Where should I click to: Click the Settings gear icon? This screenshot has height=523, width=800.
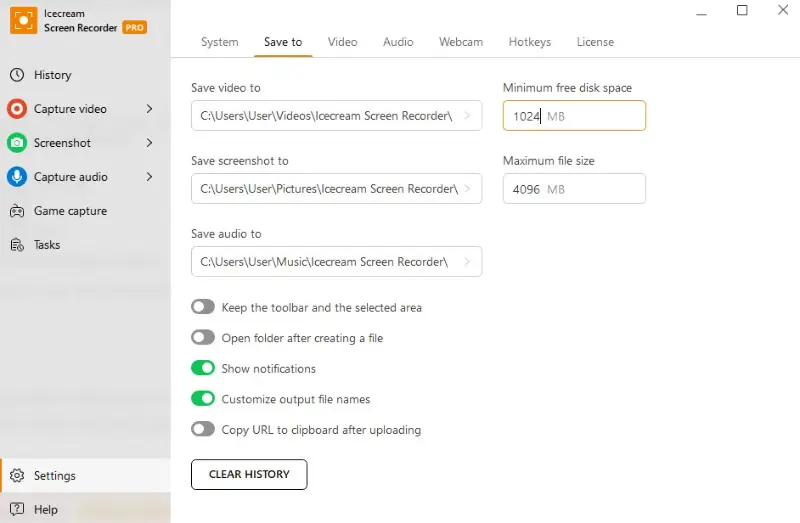point(17,476)
